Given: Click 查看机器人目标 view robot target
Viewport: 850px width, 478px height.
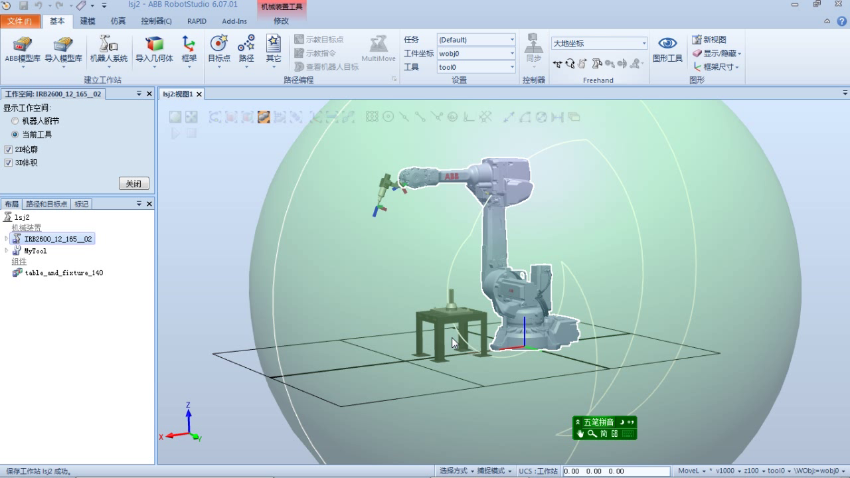Looking at the screenshot, I should coord(327,67).
